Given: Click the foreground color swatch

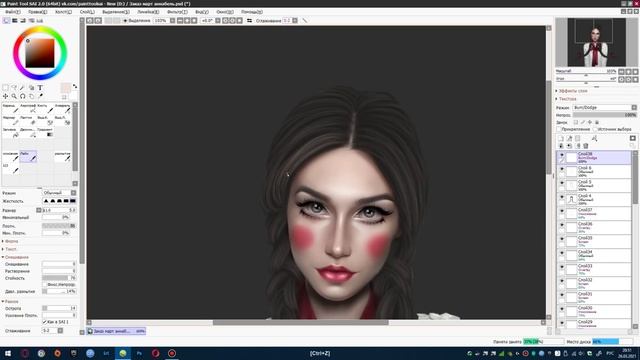Looking at the screenshot, I should (65, 87).
